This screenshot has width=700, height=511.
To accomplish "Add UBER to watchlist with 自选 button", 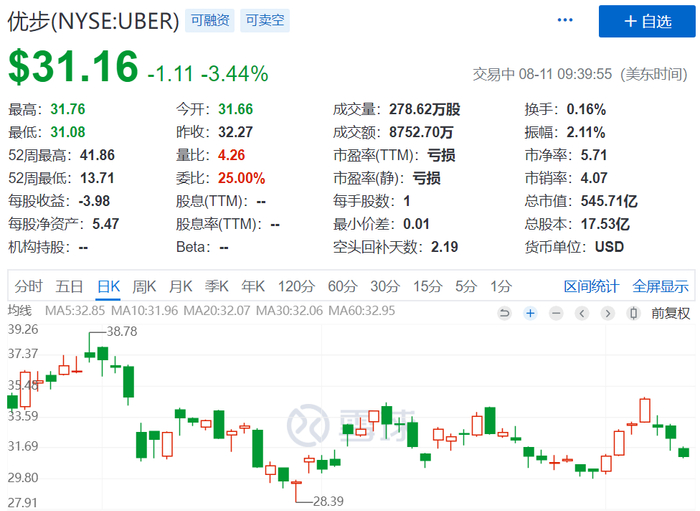I will coord(647,21).
